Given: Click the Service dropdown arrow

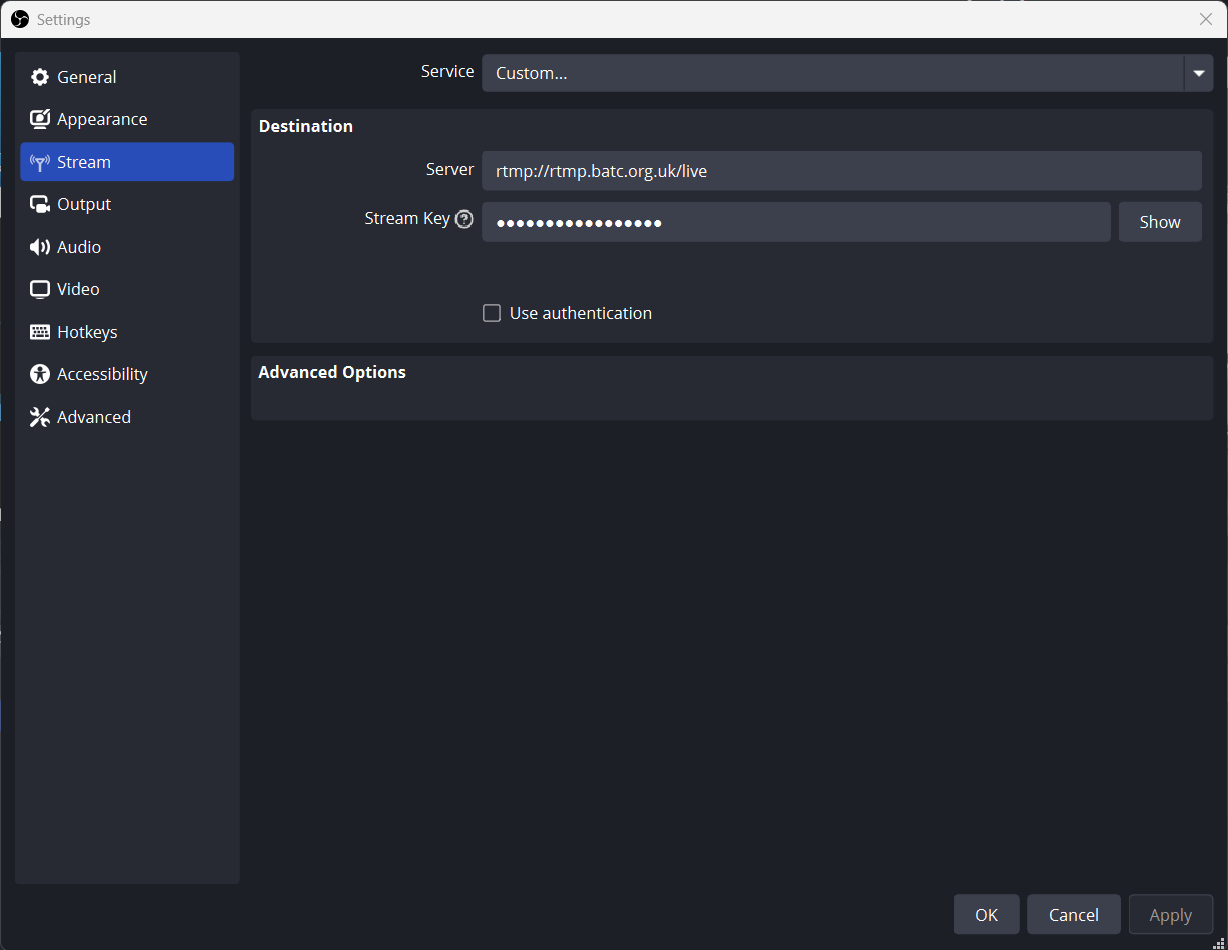Looking at the screenshot, I should tap(1198, 72).
